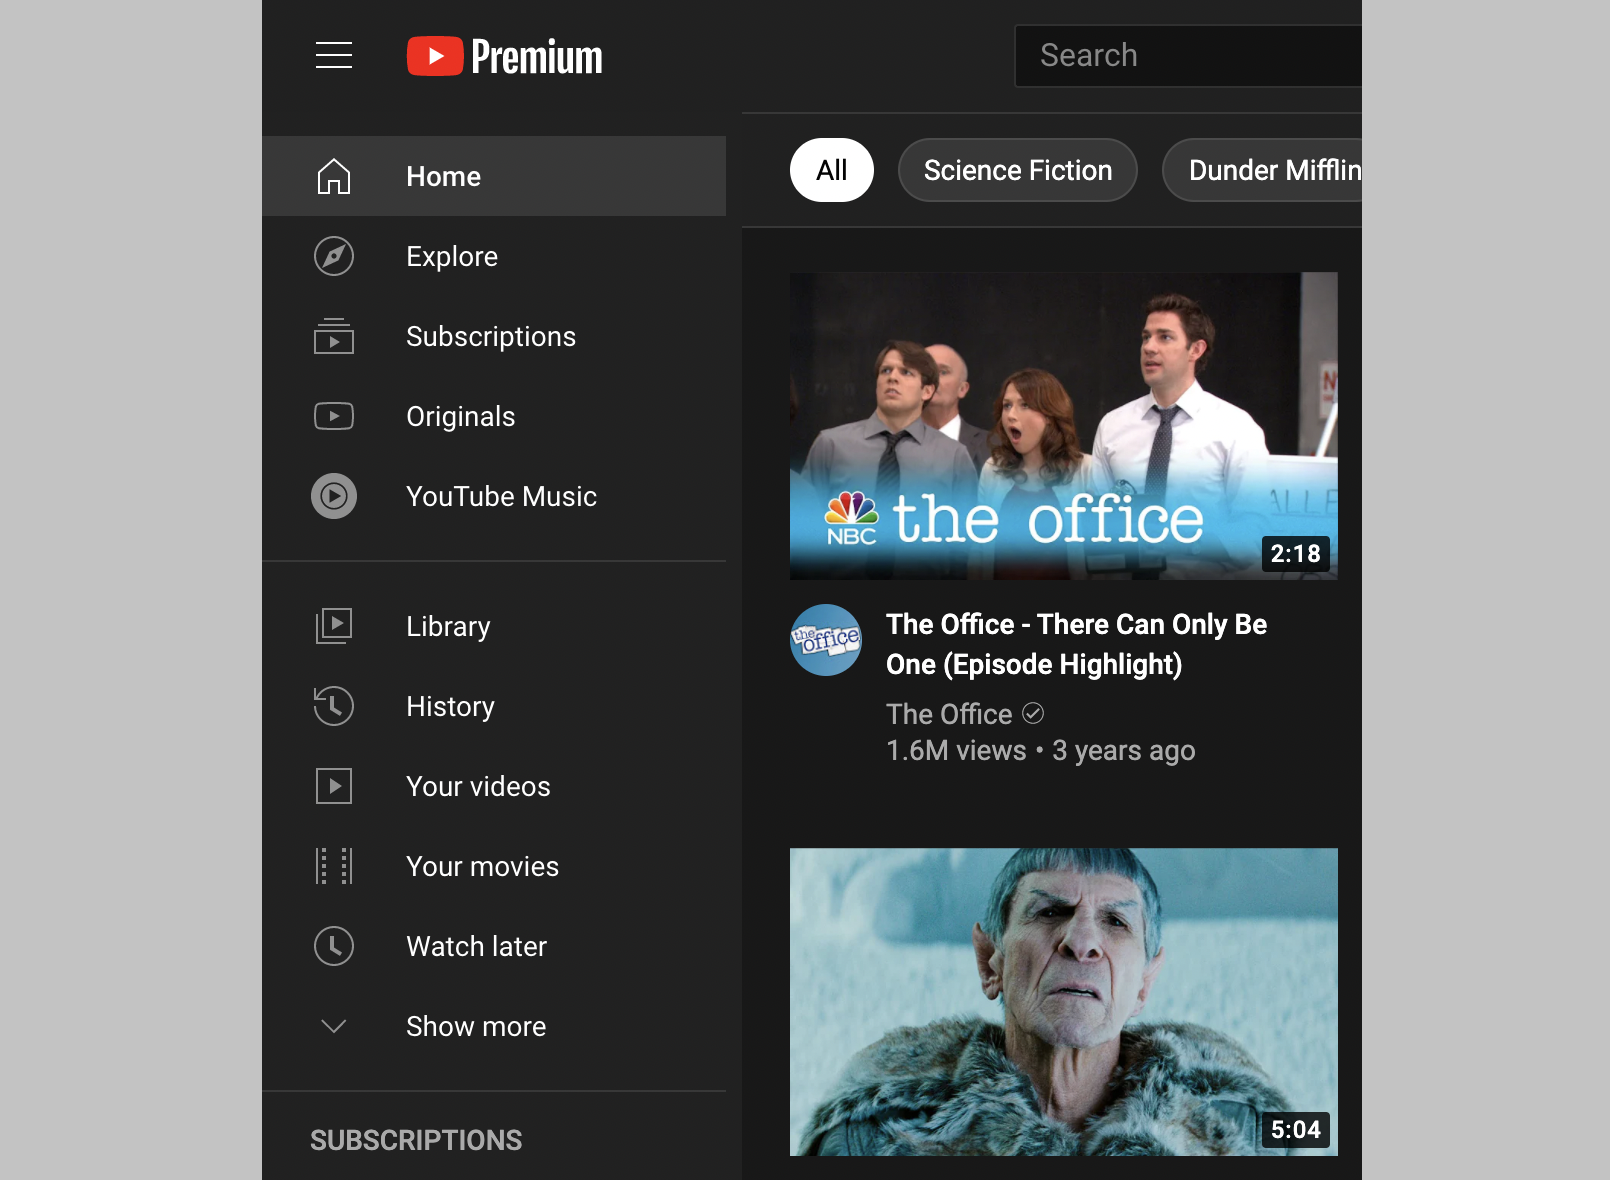Open watch History

coord(450,706)
